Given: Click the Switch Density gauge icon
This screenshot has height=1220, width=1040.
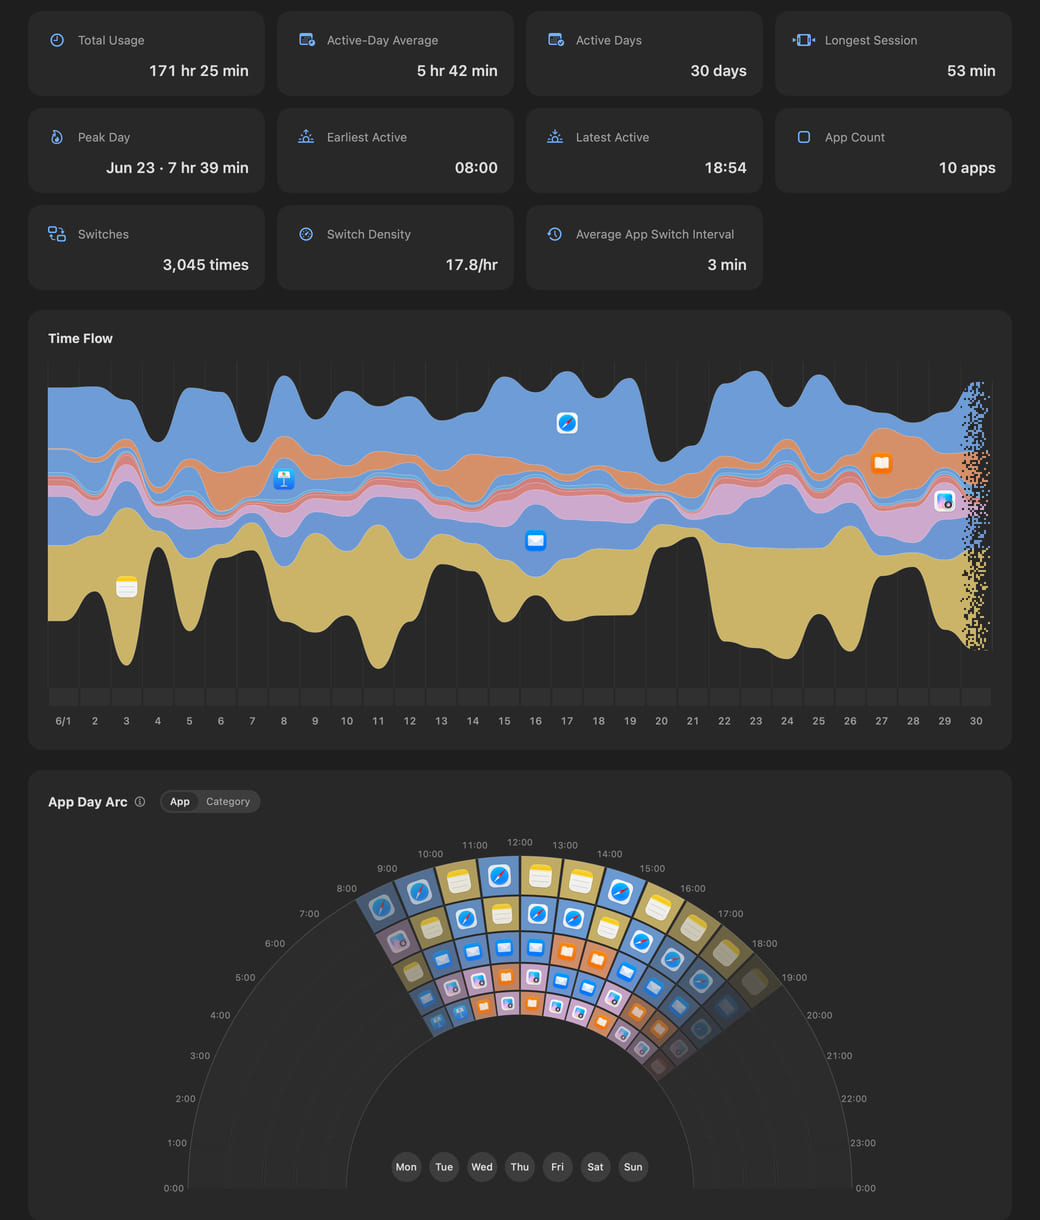Looking at the screenshot, I should [x=306, y=234].
